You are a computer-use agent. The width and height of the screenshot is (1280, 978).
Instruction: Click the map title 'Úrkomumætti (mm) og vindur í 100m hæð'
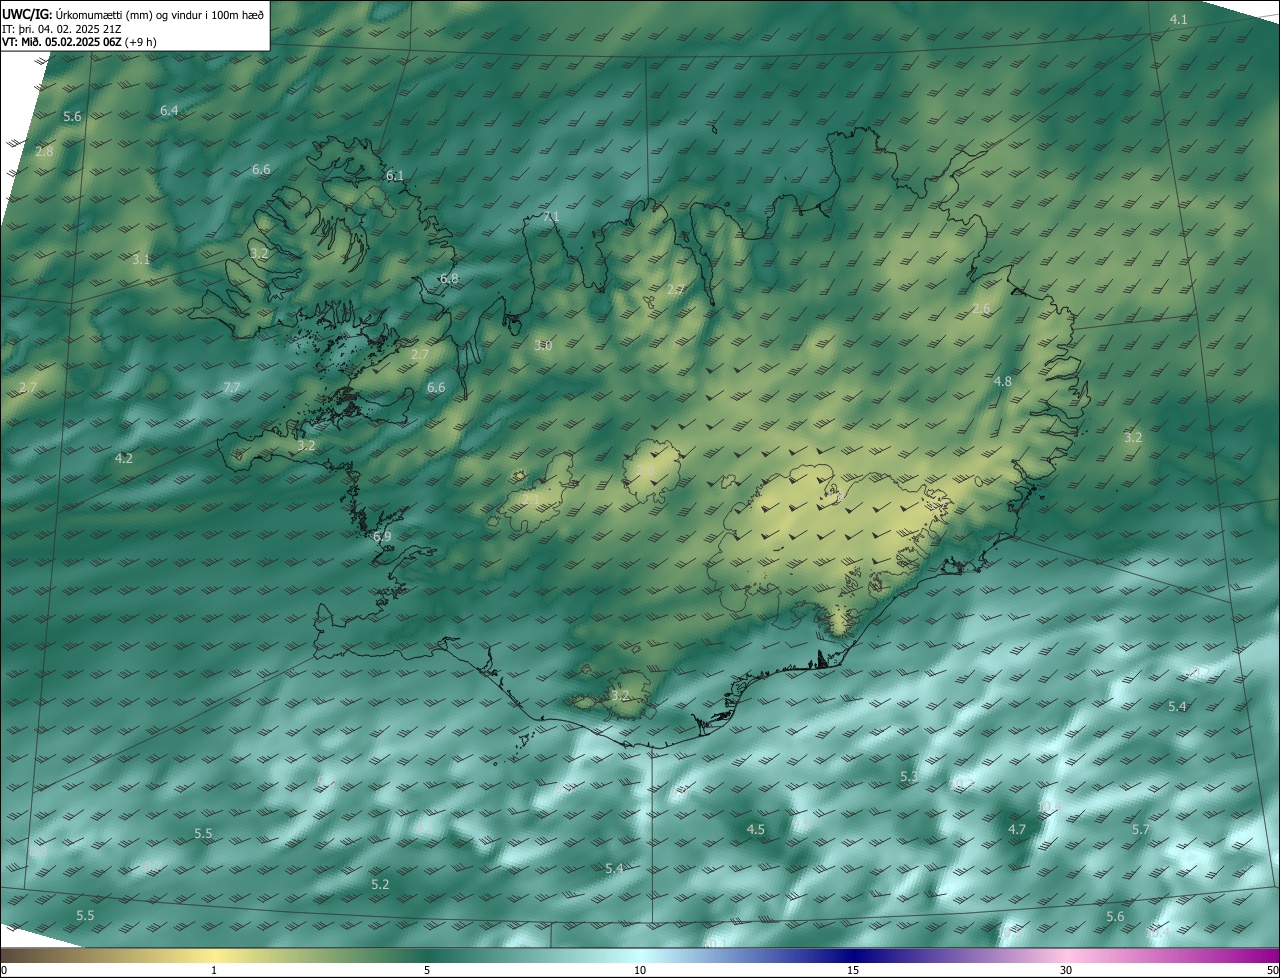[159, 14]
